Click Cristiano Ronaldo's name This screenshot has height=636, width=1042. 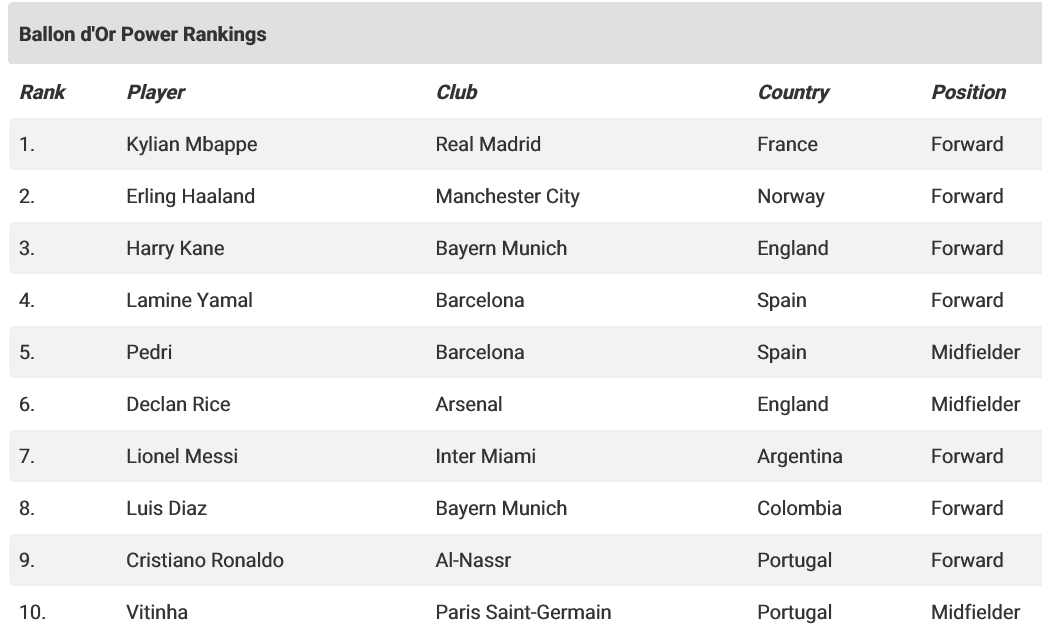(x=204, y=560)
